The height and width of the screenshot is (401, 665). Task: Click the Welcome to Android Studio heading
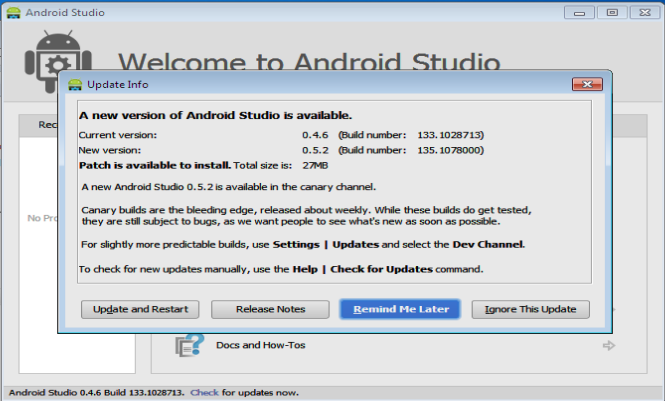point(309,62)
